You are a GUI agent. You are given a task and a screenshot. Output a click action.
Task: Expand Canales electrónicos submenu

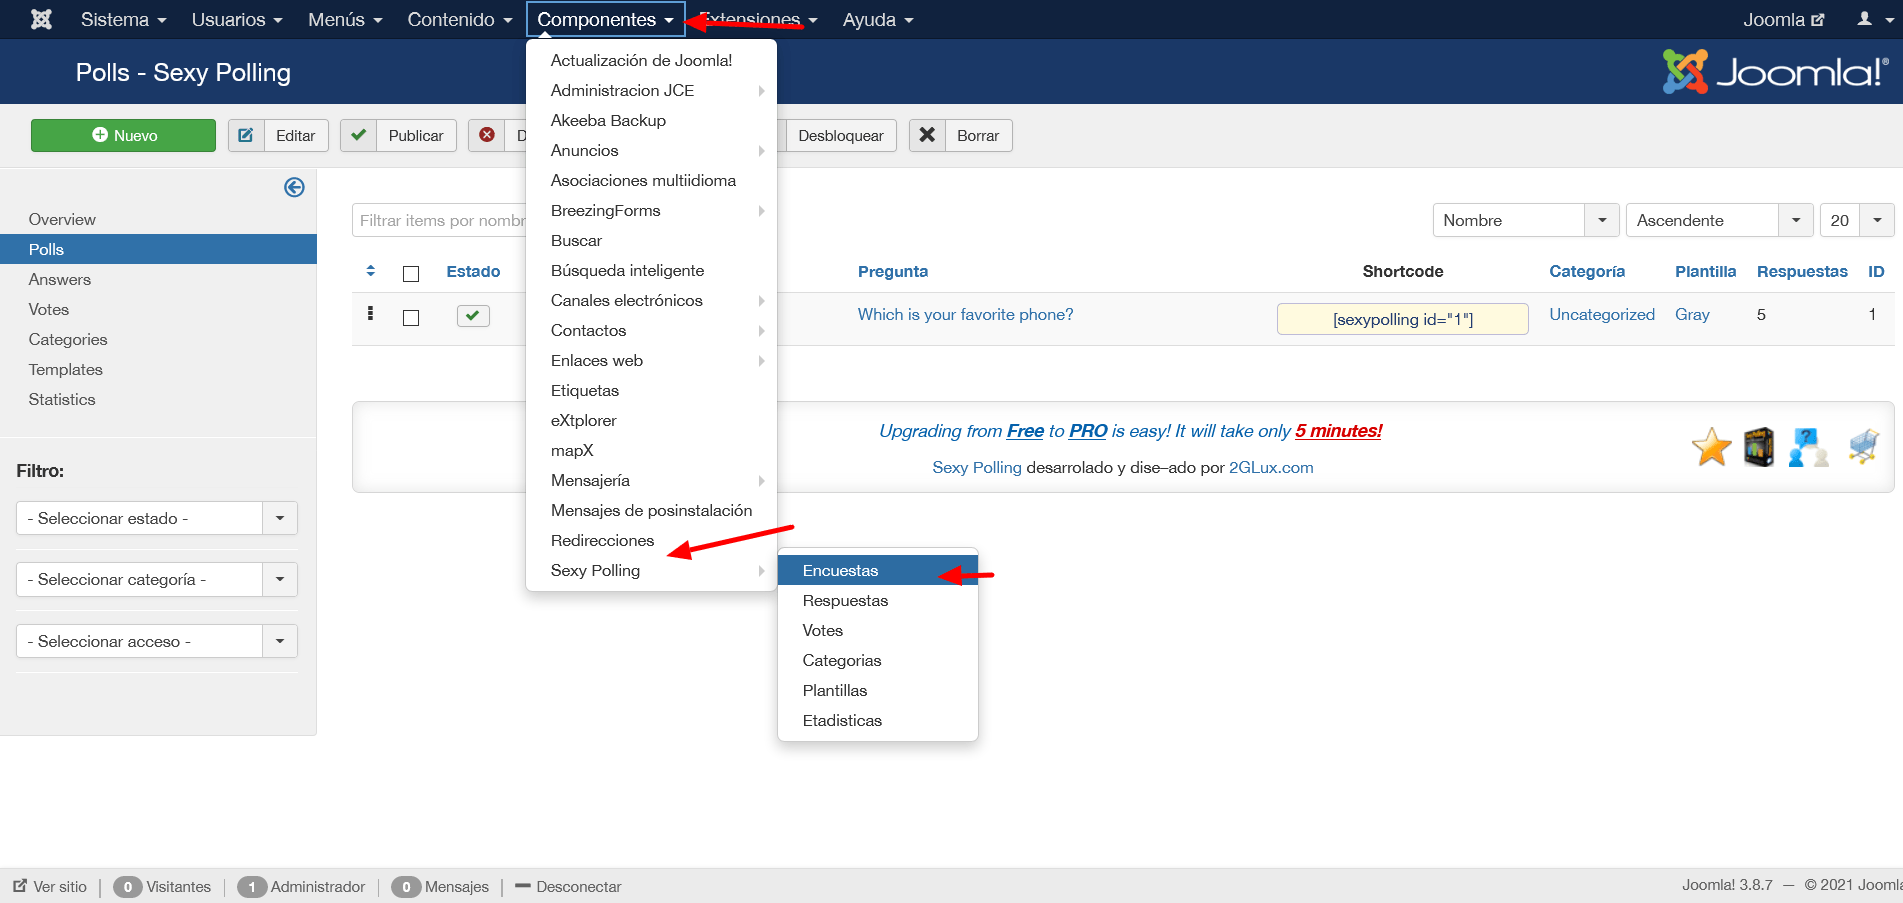(x=652, y=300)
